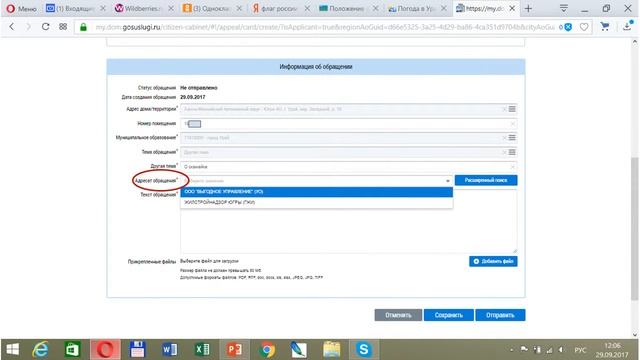The image size is (640, 360).
Task: Open the shopping cart icon in toolbar
Action: pyautogui.click(x=605, y=27)
